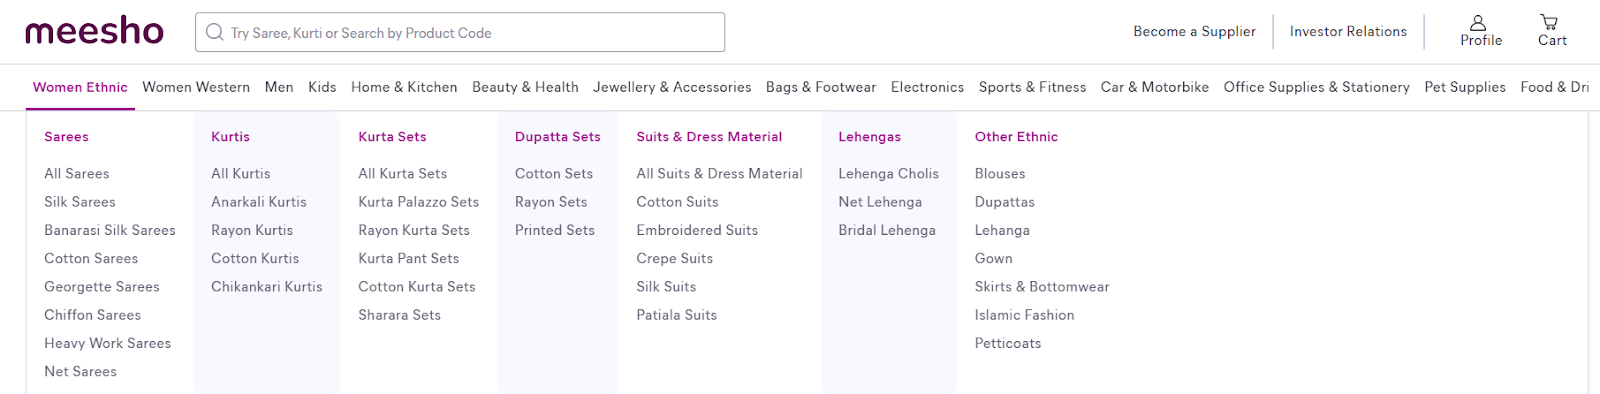The height and width of the screenshot is (394, 1600).
Task: Open Jewellery & Accessories category
Action: click(672, 87)
